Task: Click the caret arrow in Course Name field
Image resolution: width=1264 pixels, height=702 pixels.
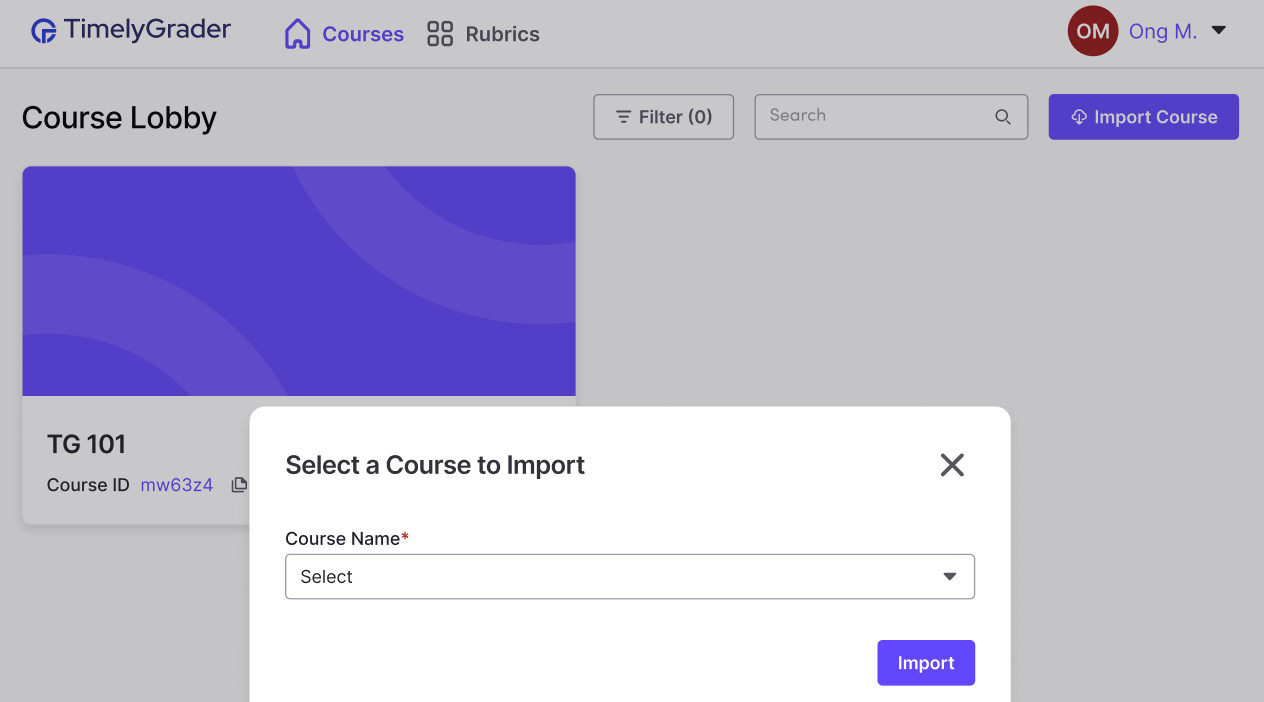Action: (950, 577)
